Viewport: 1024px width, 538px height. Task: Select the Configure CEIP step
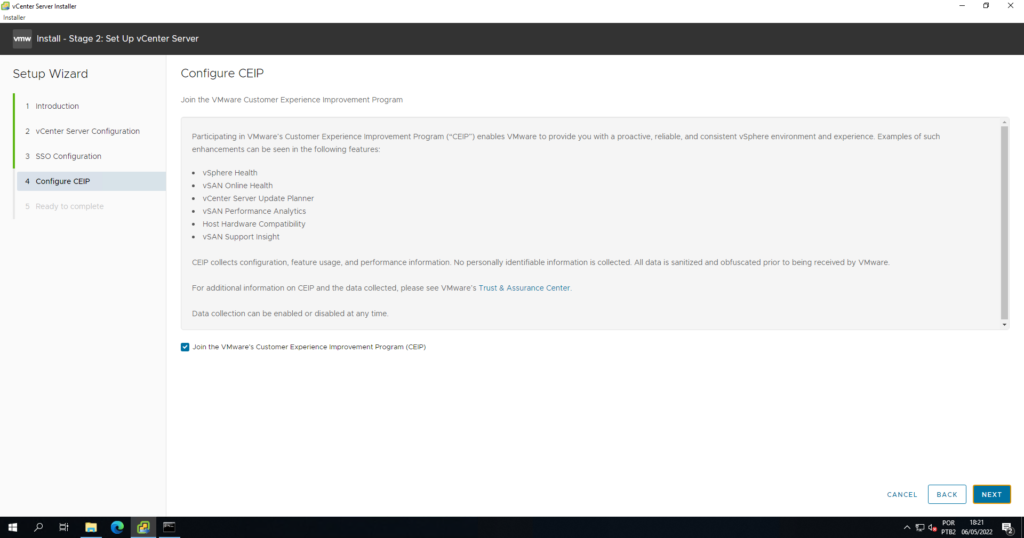click(91, 182)
